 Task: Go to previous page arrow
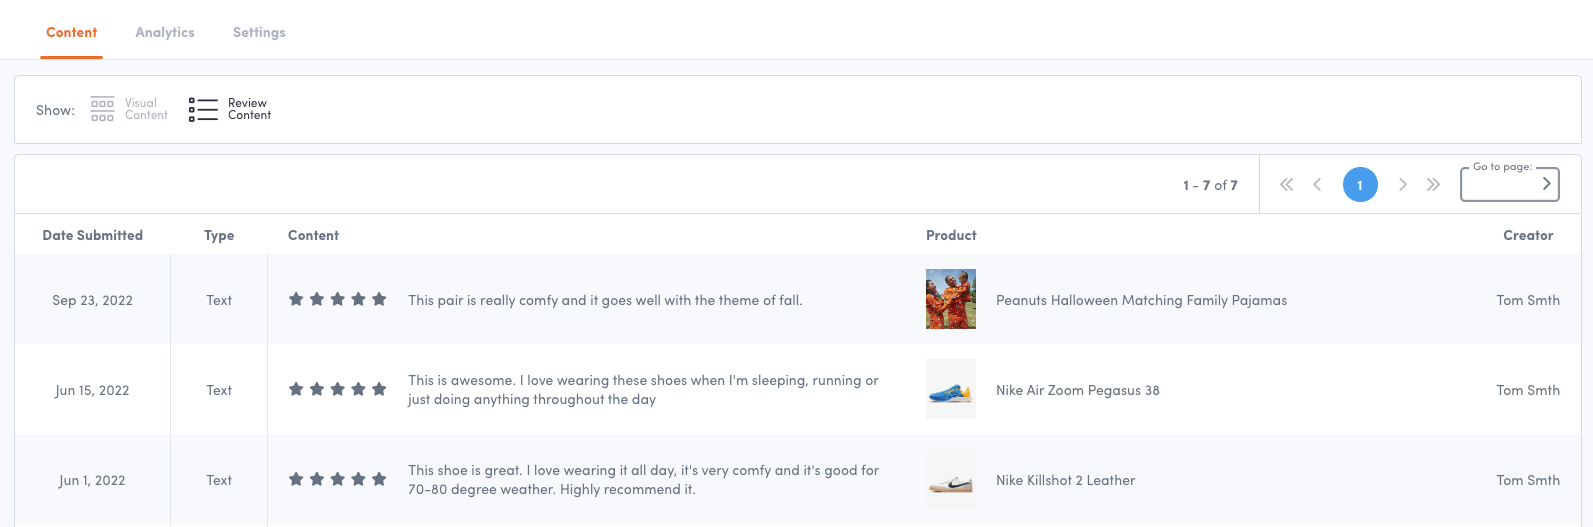[x=1317, y=184]
